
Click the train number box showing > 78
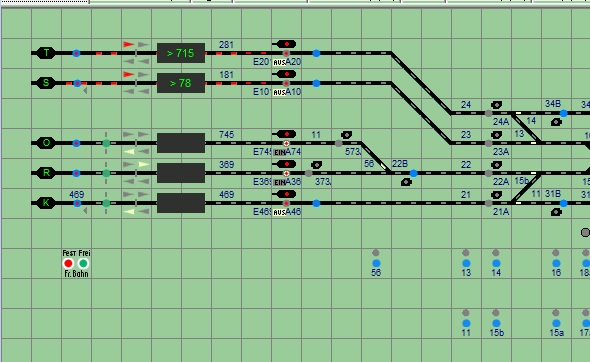(181, 83)
